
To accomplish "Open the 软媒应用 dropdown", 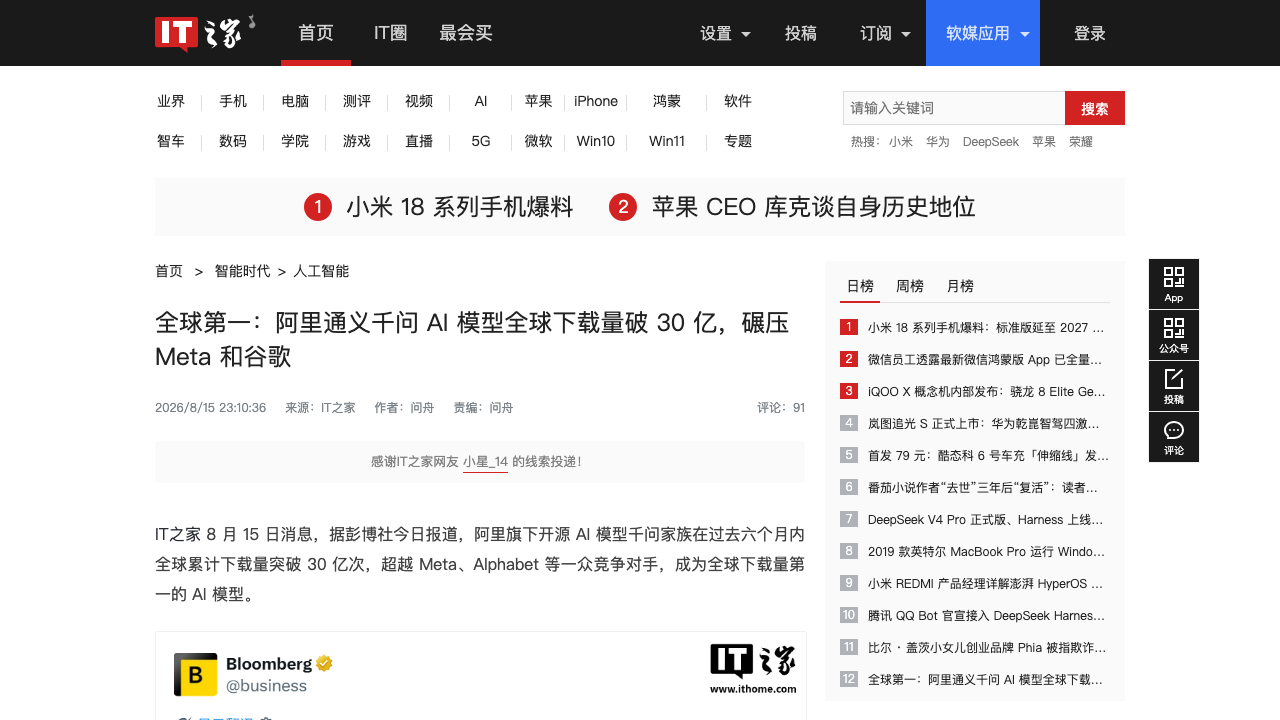I will 983,33.
